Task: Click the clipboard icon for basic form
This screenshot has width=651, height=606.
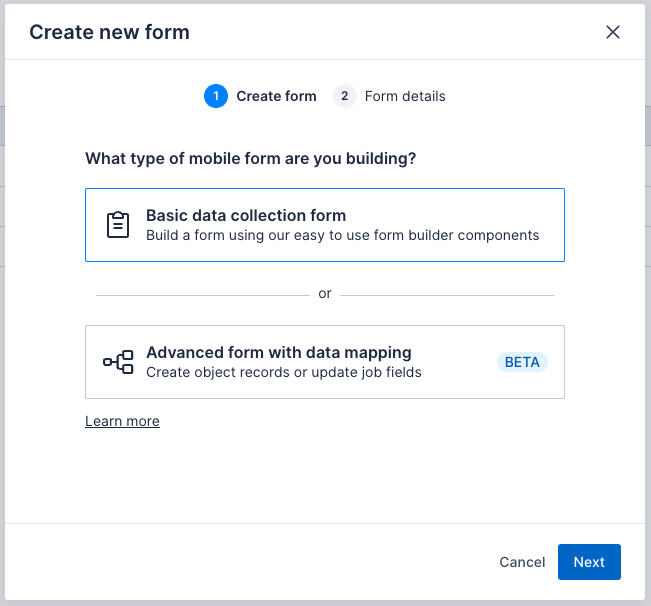Action: pos(118,225)
